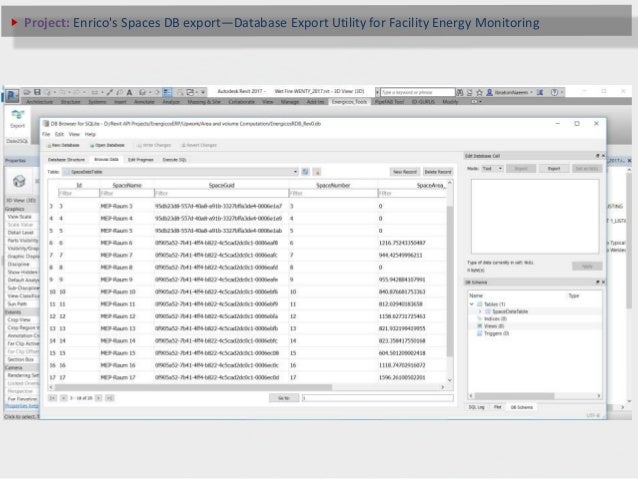Open the user account dropdown arrow

coord(531,92)
